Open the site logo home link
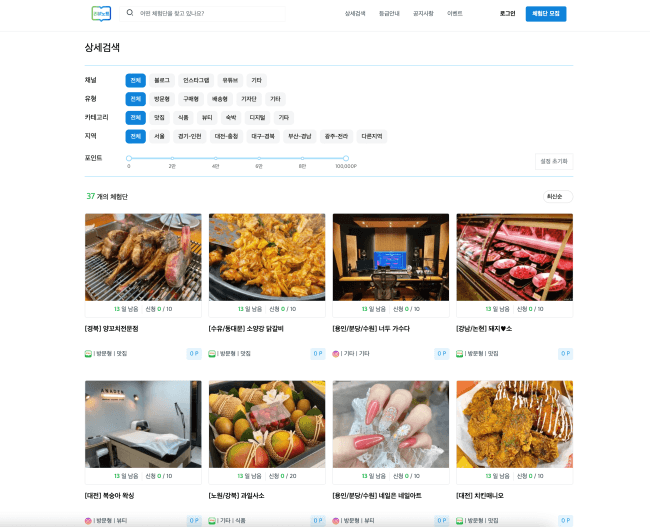650x527 pixels. click(x=101, y=14)
